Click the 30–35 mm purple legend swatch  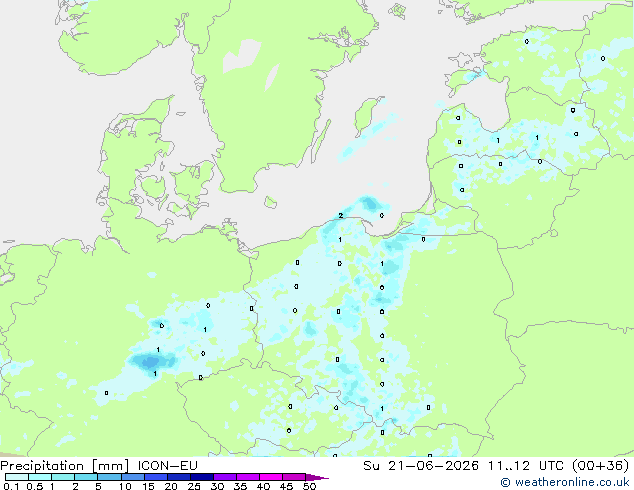[224, 477]
